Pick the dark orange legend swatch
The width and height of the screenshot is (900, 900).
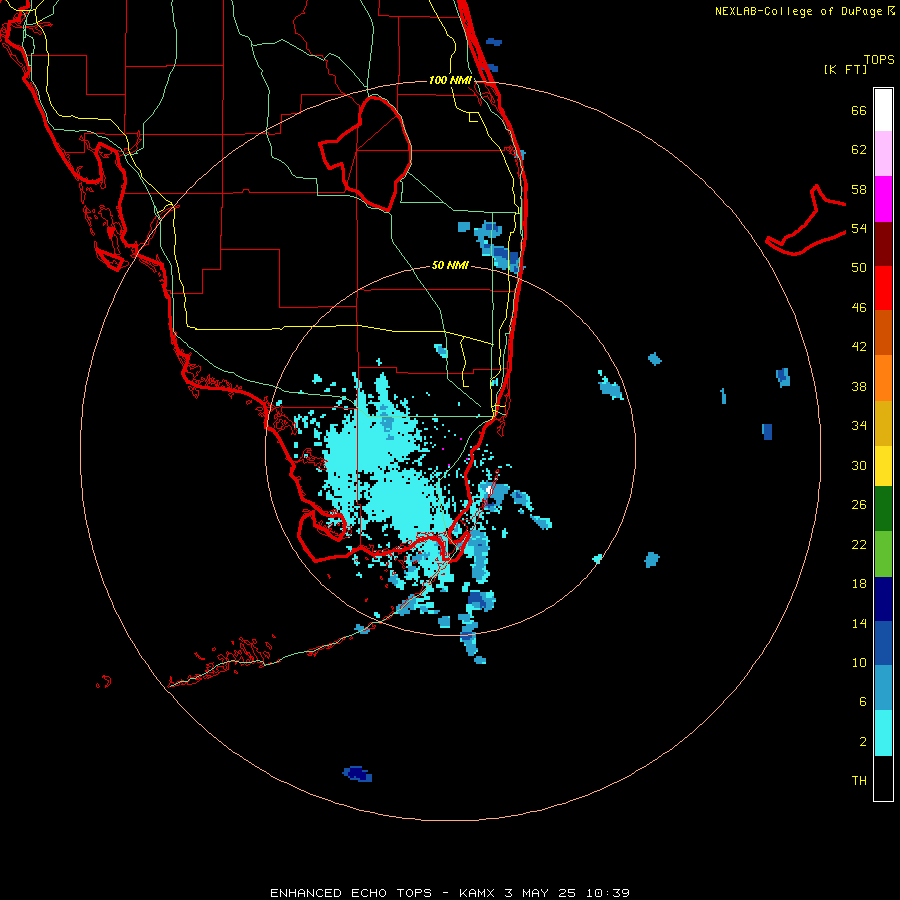[883, 332]
